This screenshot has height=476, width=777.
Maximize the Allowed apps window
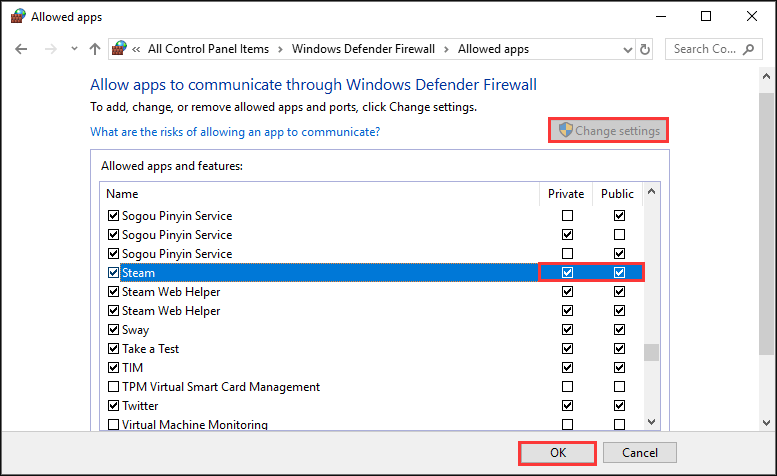706,16
